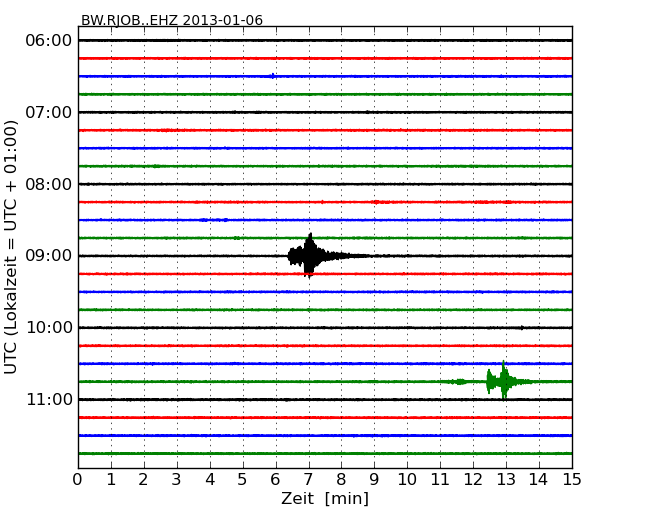
Task: Click the x-axis label Zeit [min]
Action: (x=325, y=498)
